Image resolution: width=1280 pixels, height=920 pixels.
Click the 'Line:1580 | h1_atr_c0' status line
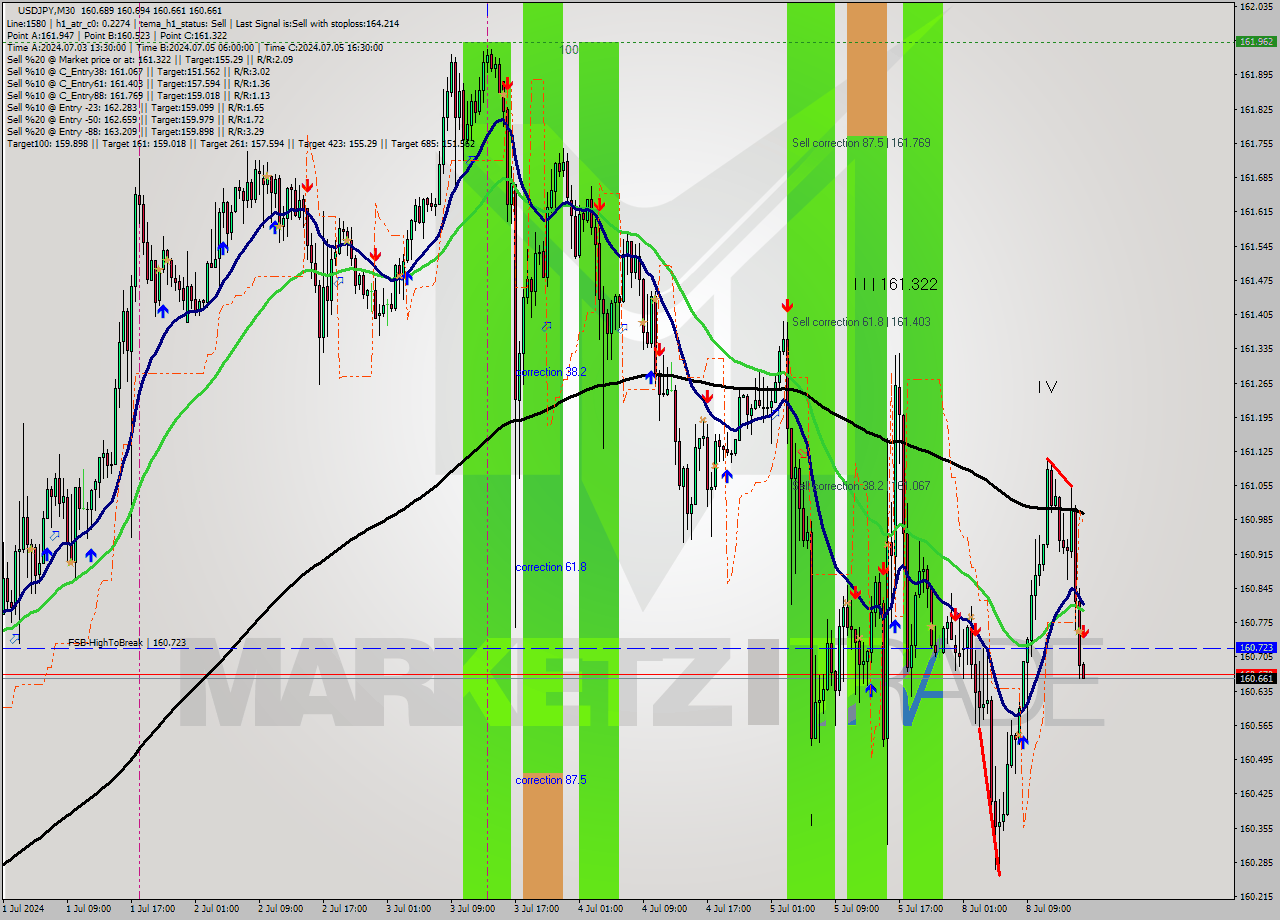203,23
